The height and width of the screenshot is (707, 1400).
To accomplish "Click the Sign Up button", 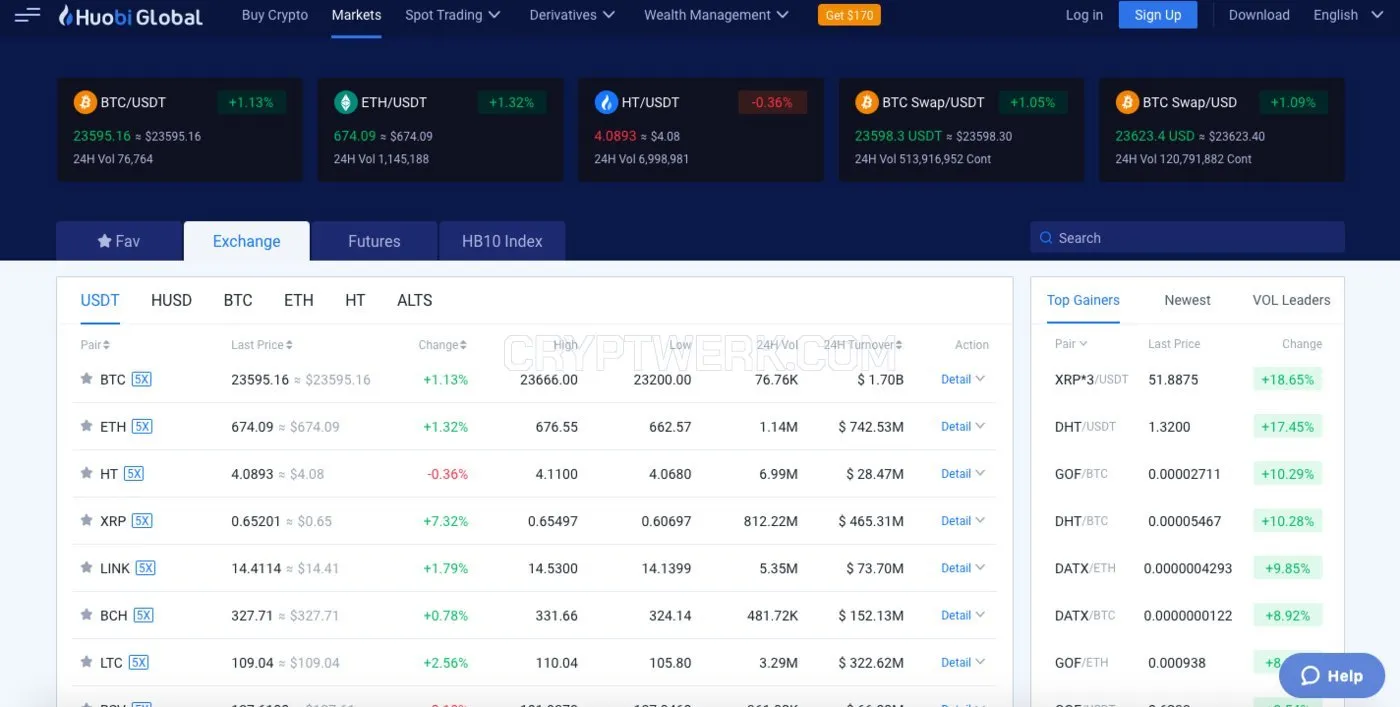I will click(x=1158, y=15).
